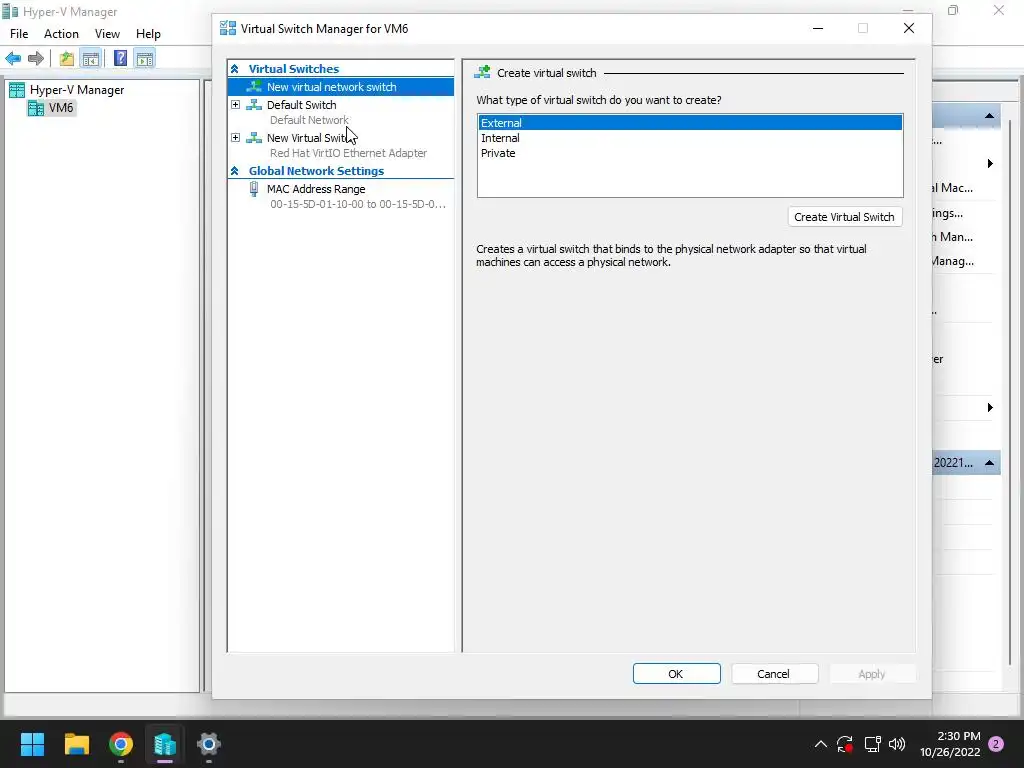Click the New Virtual Switch network icon
1024x768 pixels.
pos(254,138)
